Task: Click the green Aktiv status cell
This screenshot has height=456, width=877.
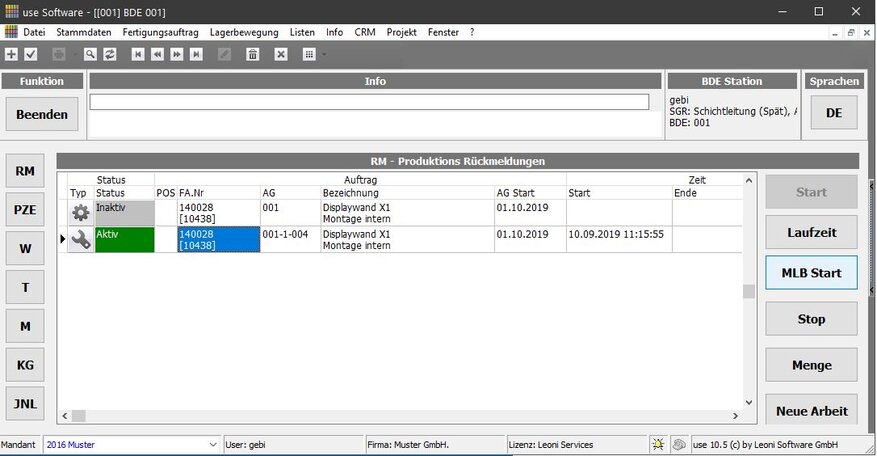Action: coord(124,239)
